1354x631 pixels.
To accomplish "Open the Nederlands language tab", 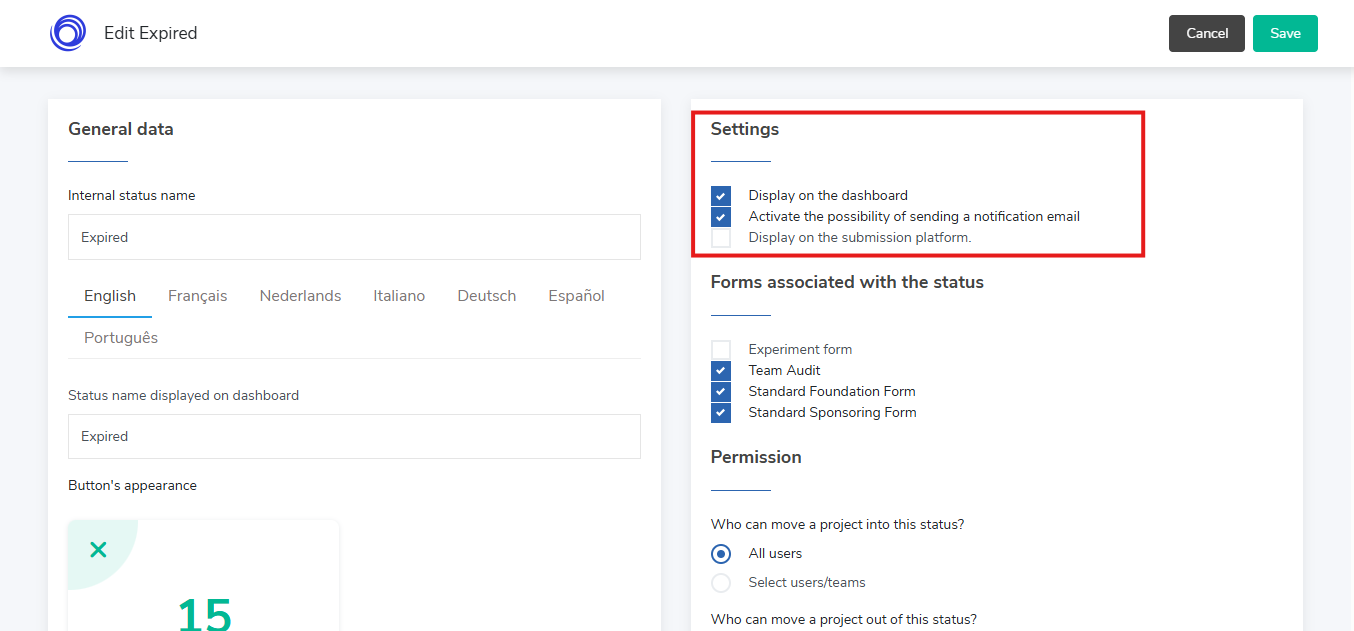I will click(x=300, y=296).
